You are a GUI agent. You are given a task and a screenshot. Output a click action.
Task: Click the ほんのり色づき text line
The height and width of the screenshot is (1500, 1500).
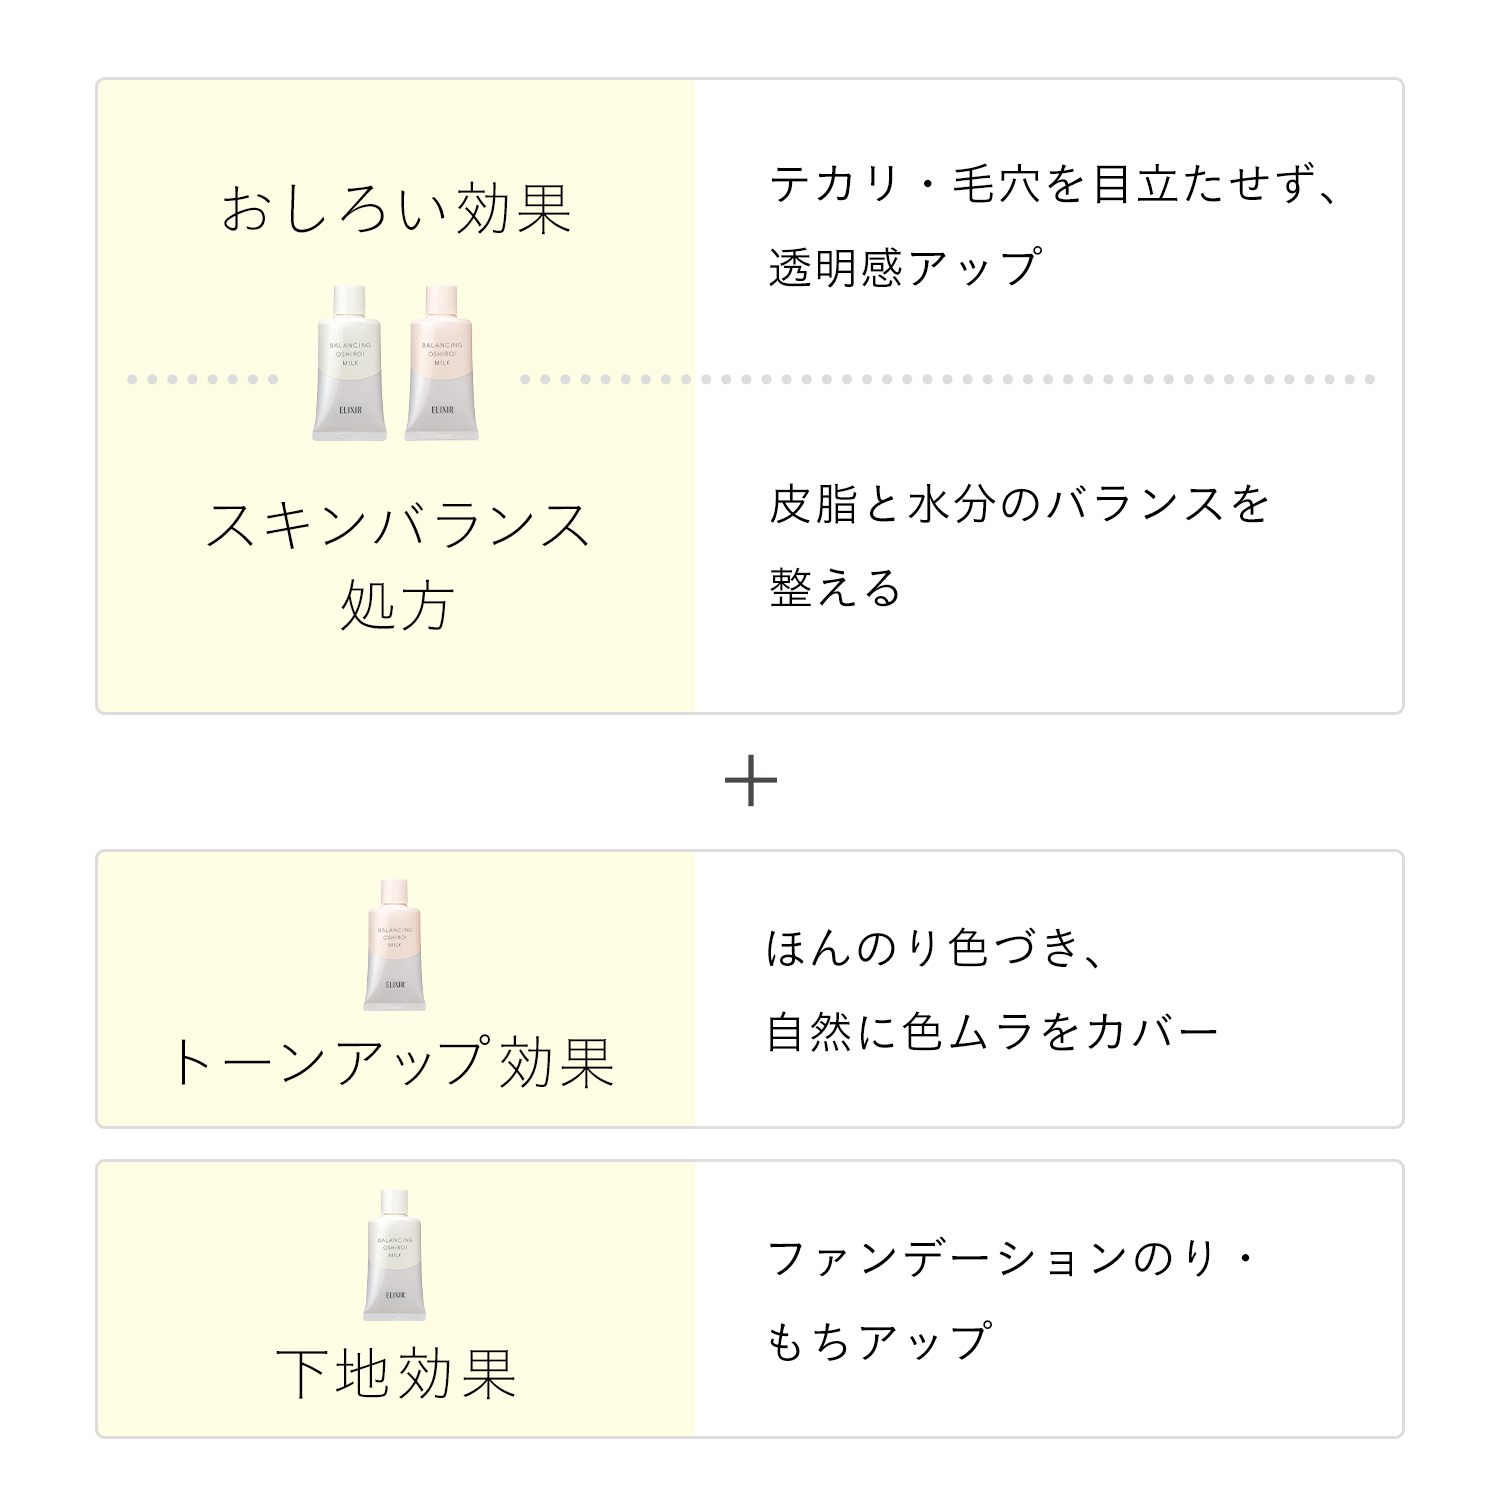coord(935,948)
